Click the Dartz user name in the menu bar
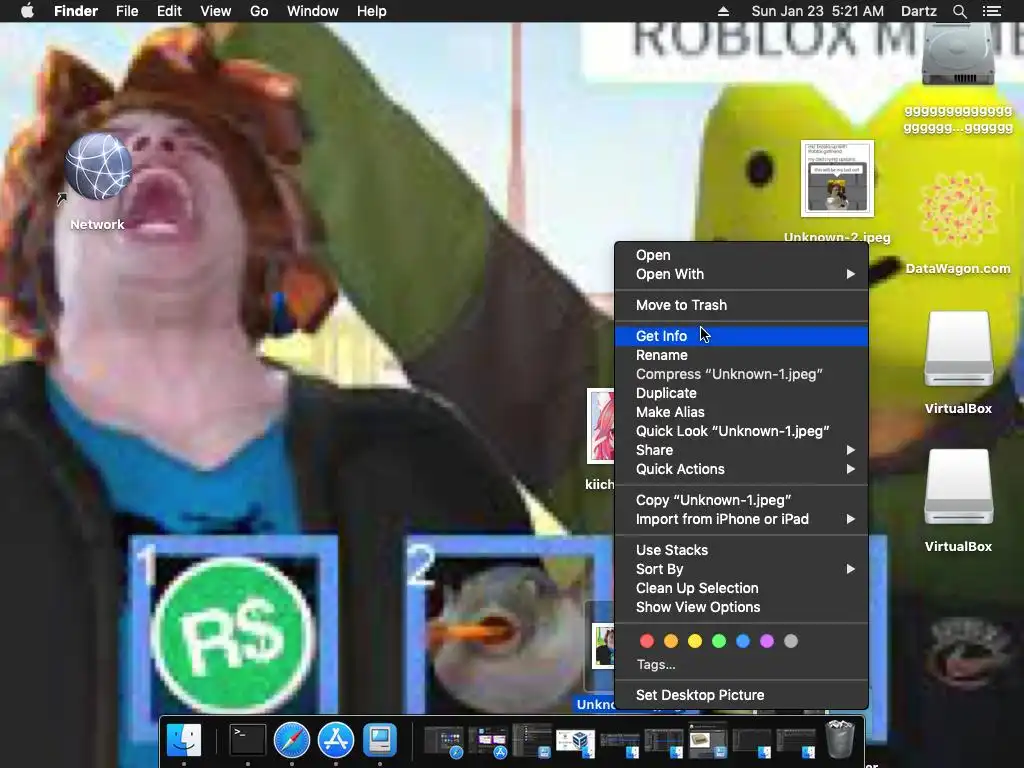1024x768 pixels. pos(918,11)
